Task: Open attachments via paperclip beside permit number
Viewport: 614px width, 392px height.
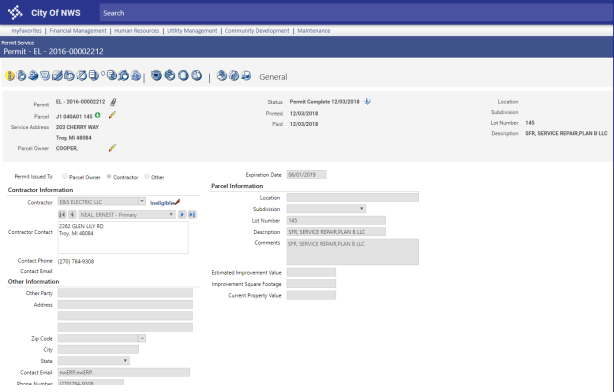Action: 113,102
